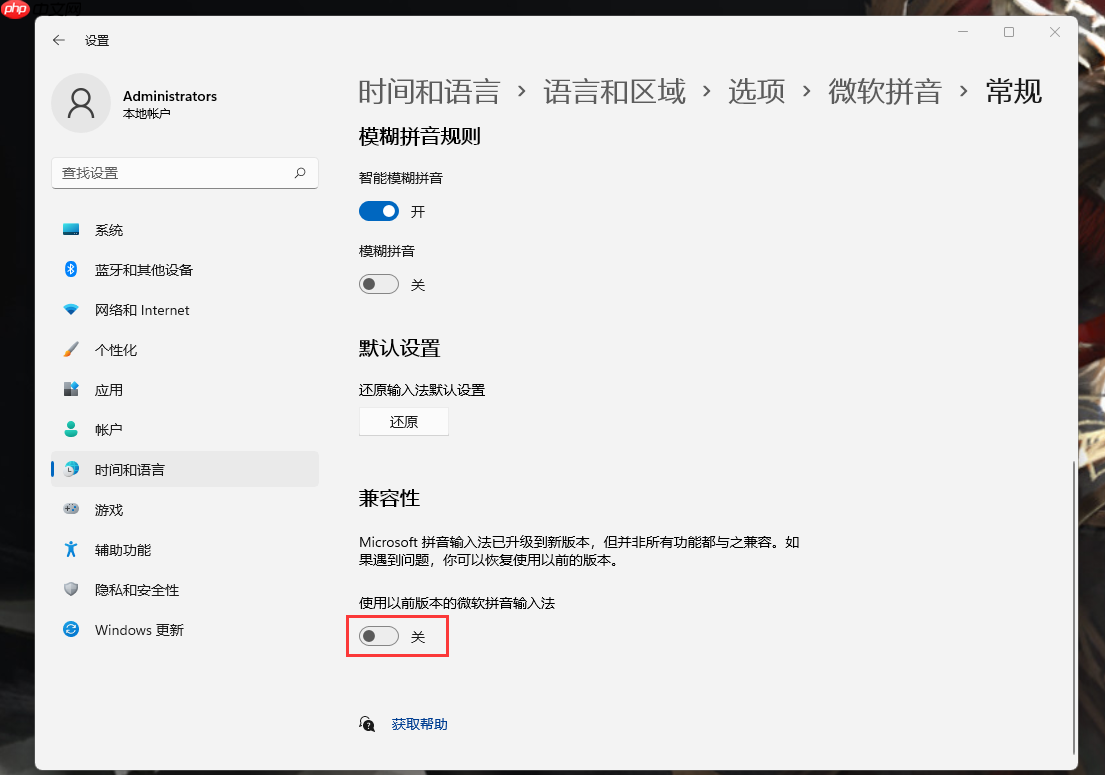Select the 帐户 accounts icon
The height and width of the screenshot is (775, 1105).
point(71,429)
